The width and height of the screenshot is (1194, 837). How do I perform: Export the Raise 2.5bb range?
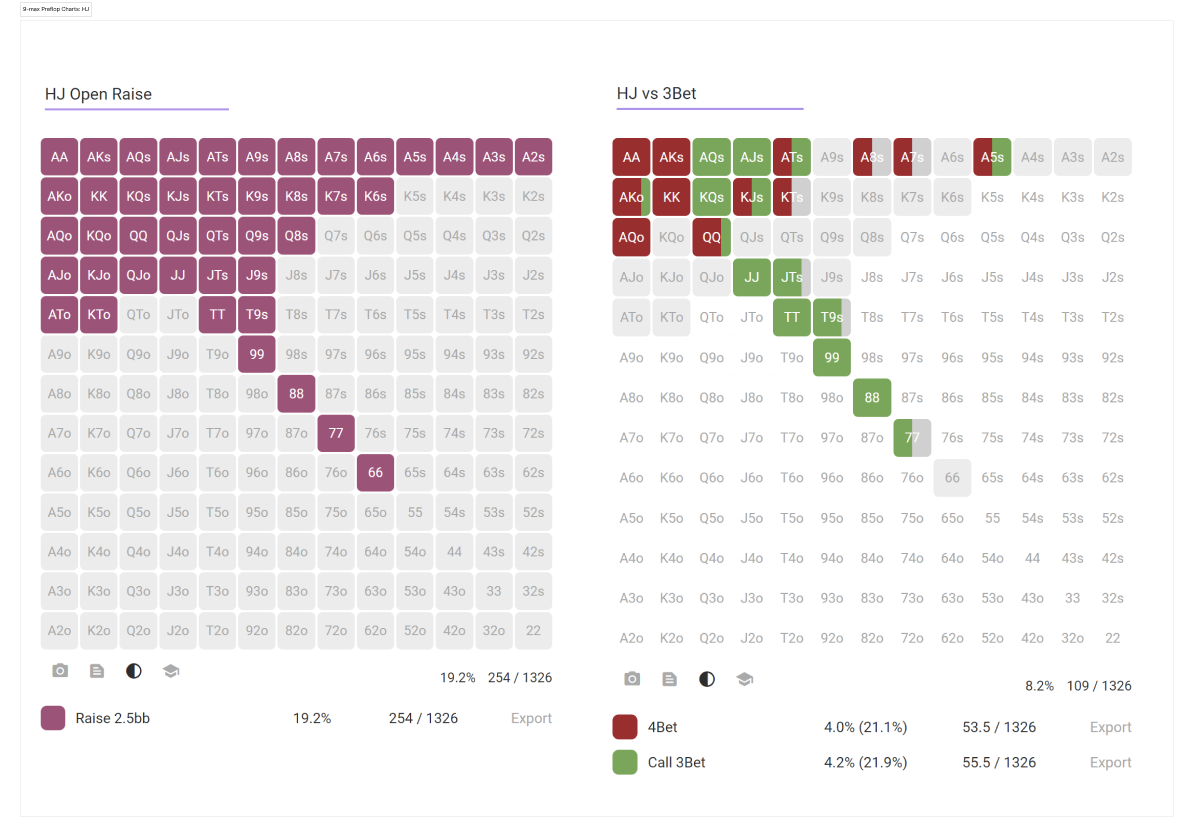pyautogui.click(x=531, y=718)
